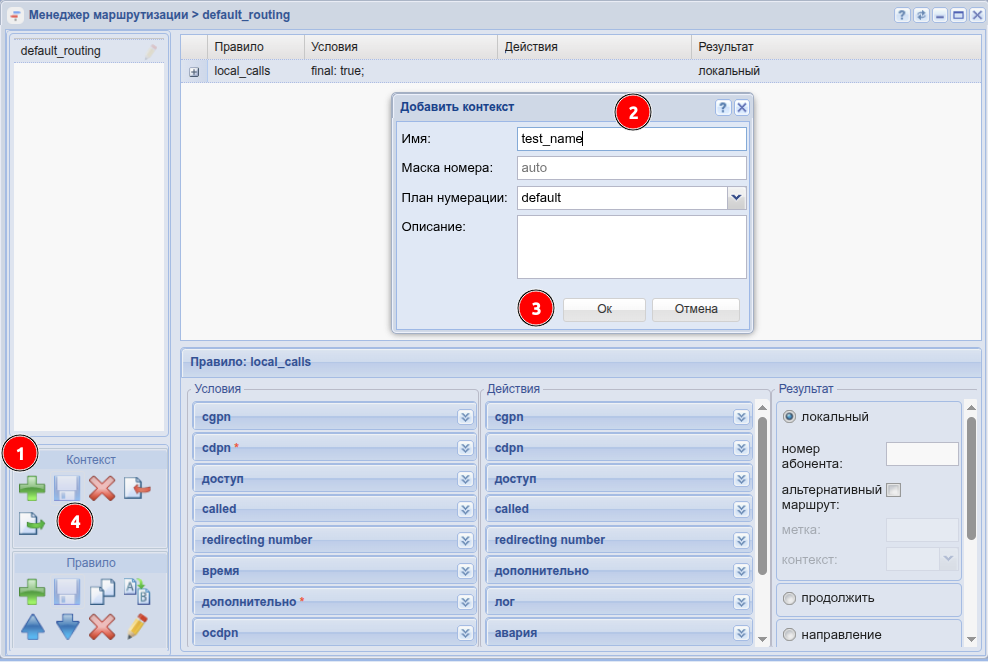The height and width of the screenshot is (662, 988).
Task: Expand the доступ actions section
Action: 741,479
